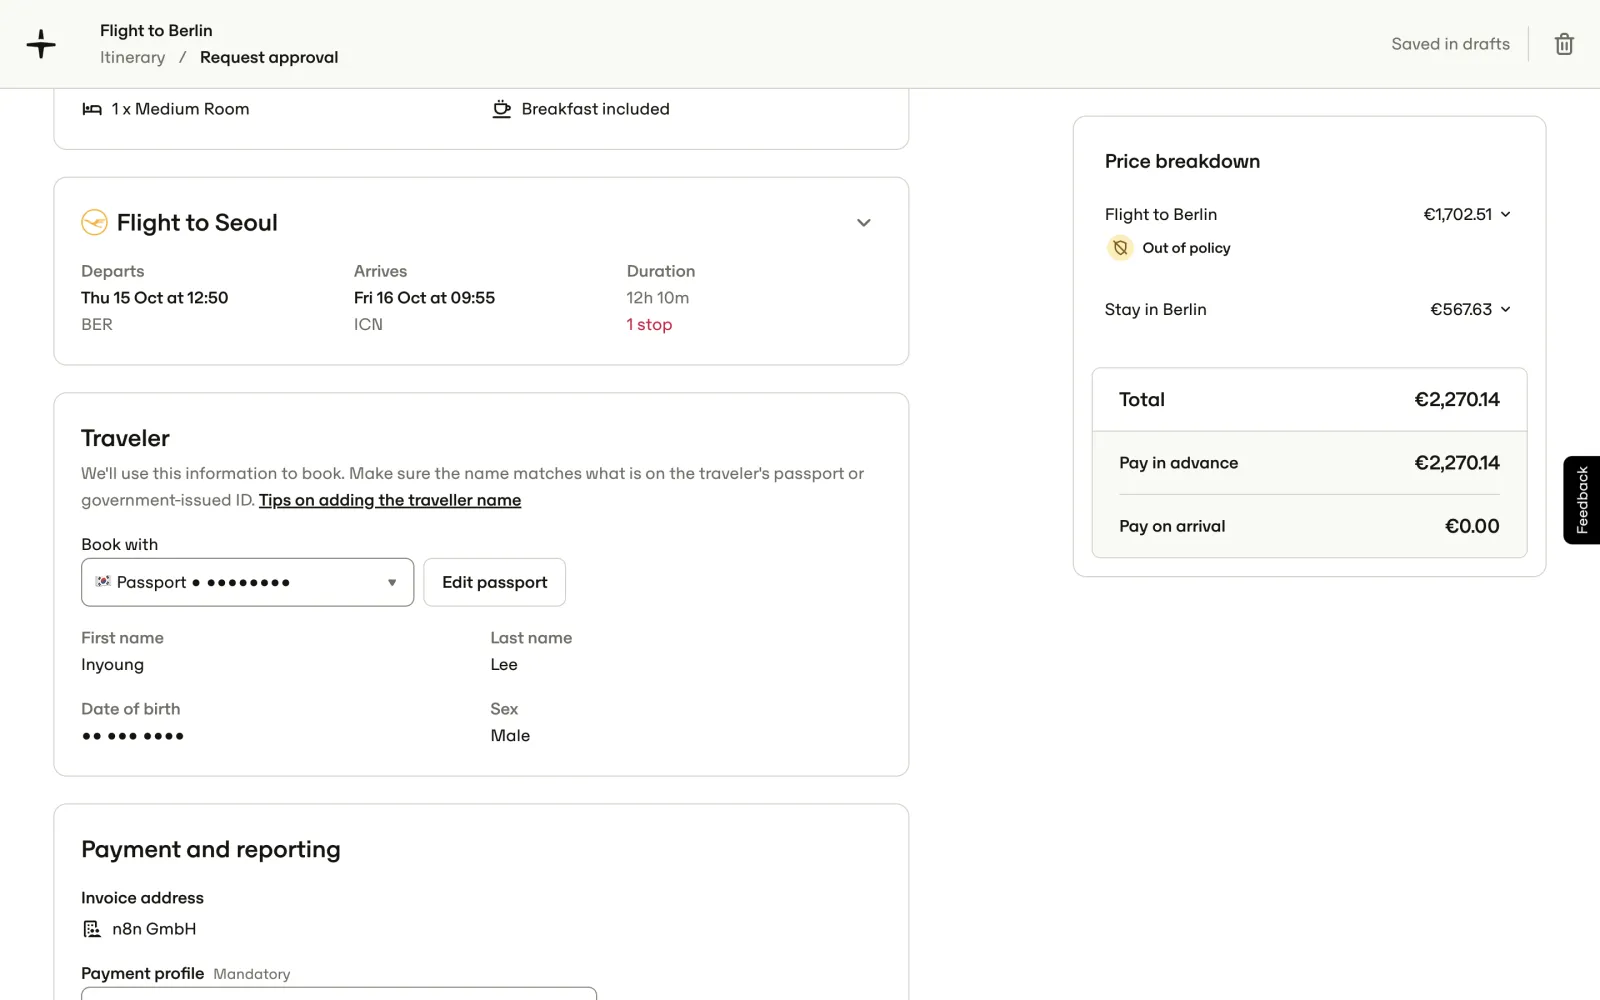Click the Korean flag in passport field
Viewport: 1600px width, 1000px height.
tap(103, 581)
